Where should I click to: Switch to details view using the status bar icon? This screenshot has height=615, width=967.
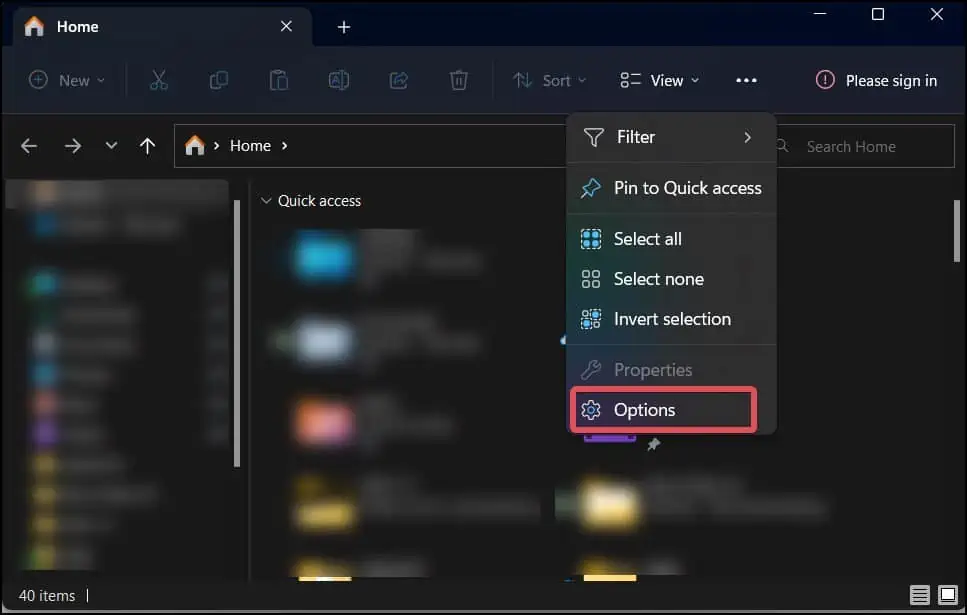(920, 595)
